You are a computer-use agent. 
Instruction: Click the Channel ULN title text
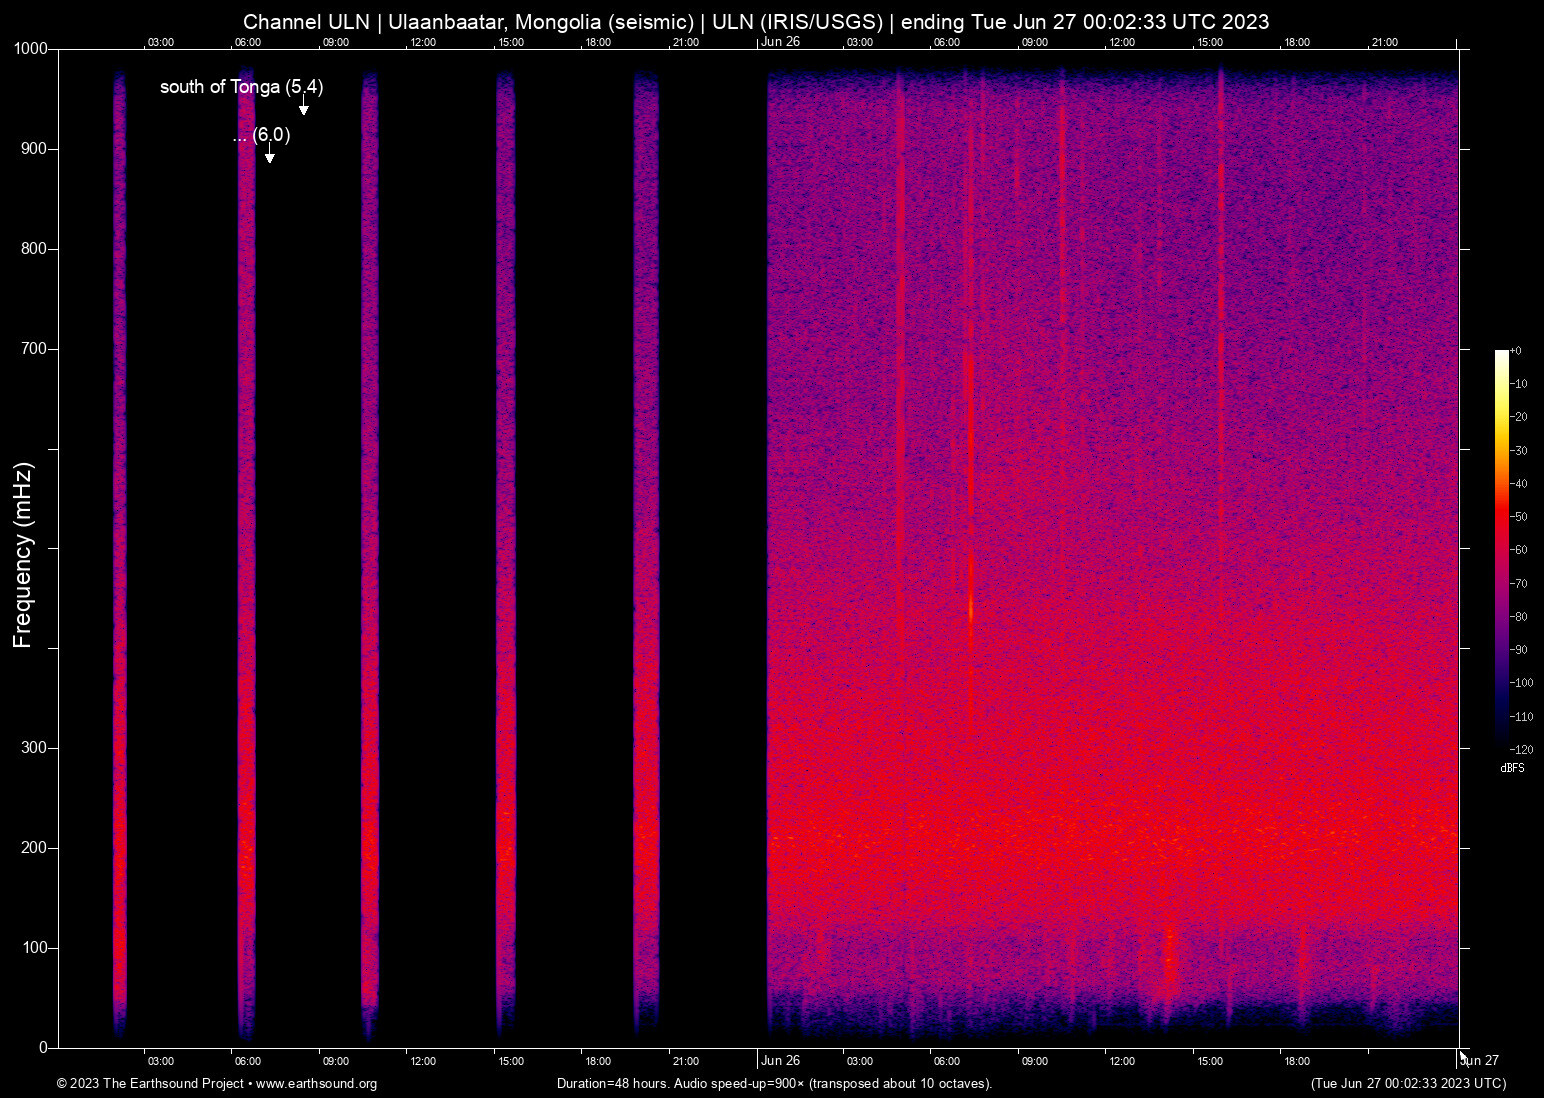pos(305,21)
